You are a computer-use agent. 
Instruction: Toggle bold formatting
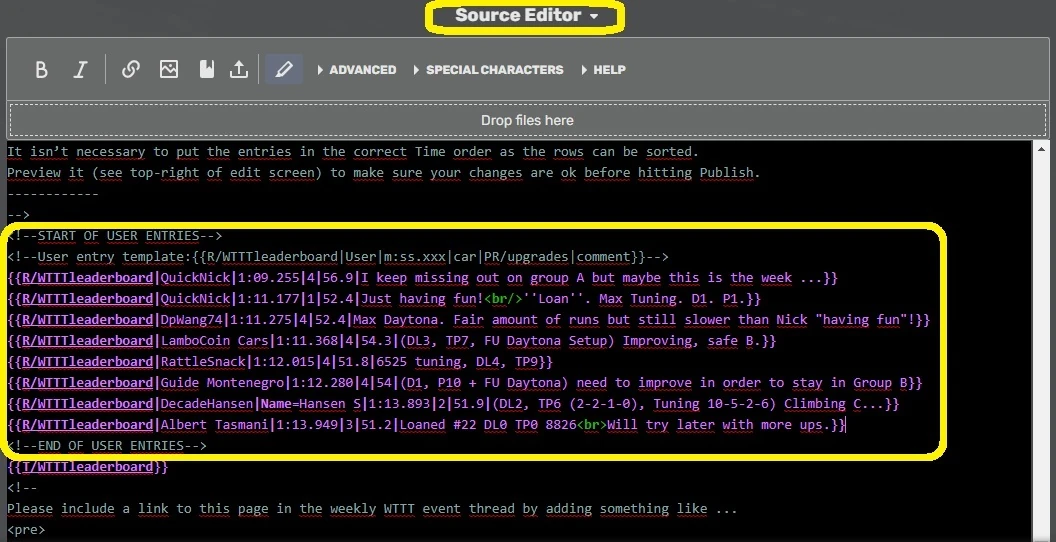pyautogui.click(x=42, y=69)
